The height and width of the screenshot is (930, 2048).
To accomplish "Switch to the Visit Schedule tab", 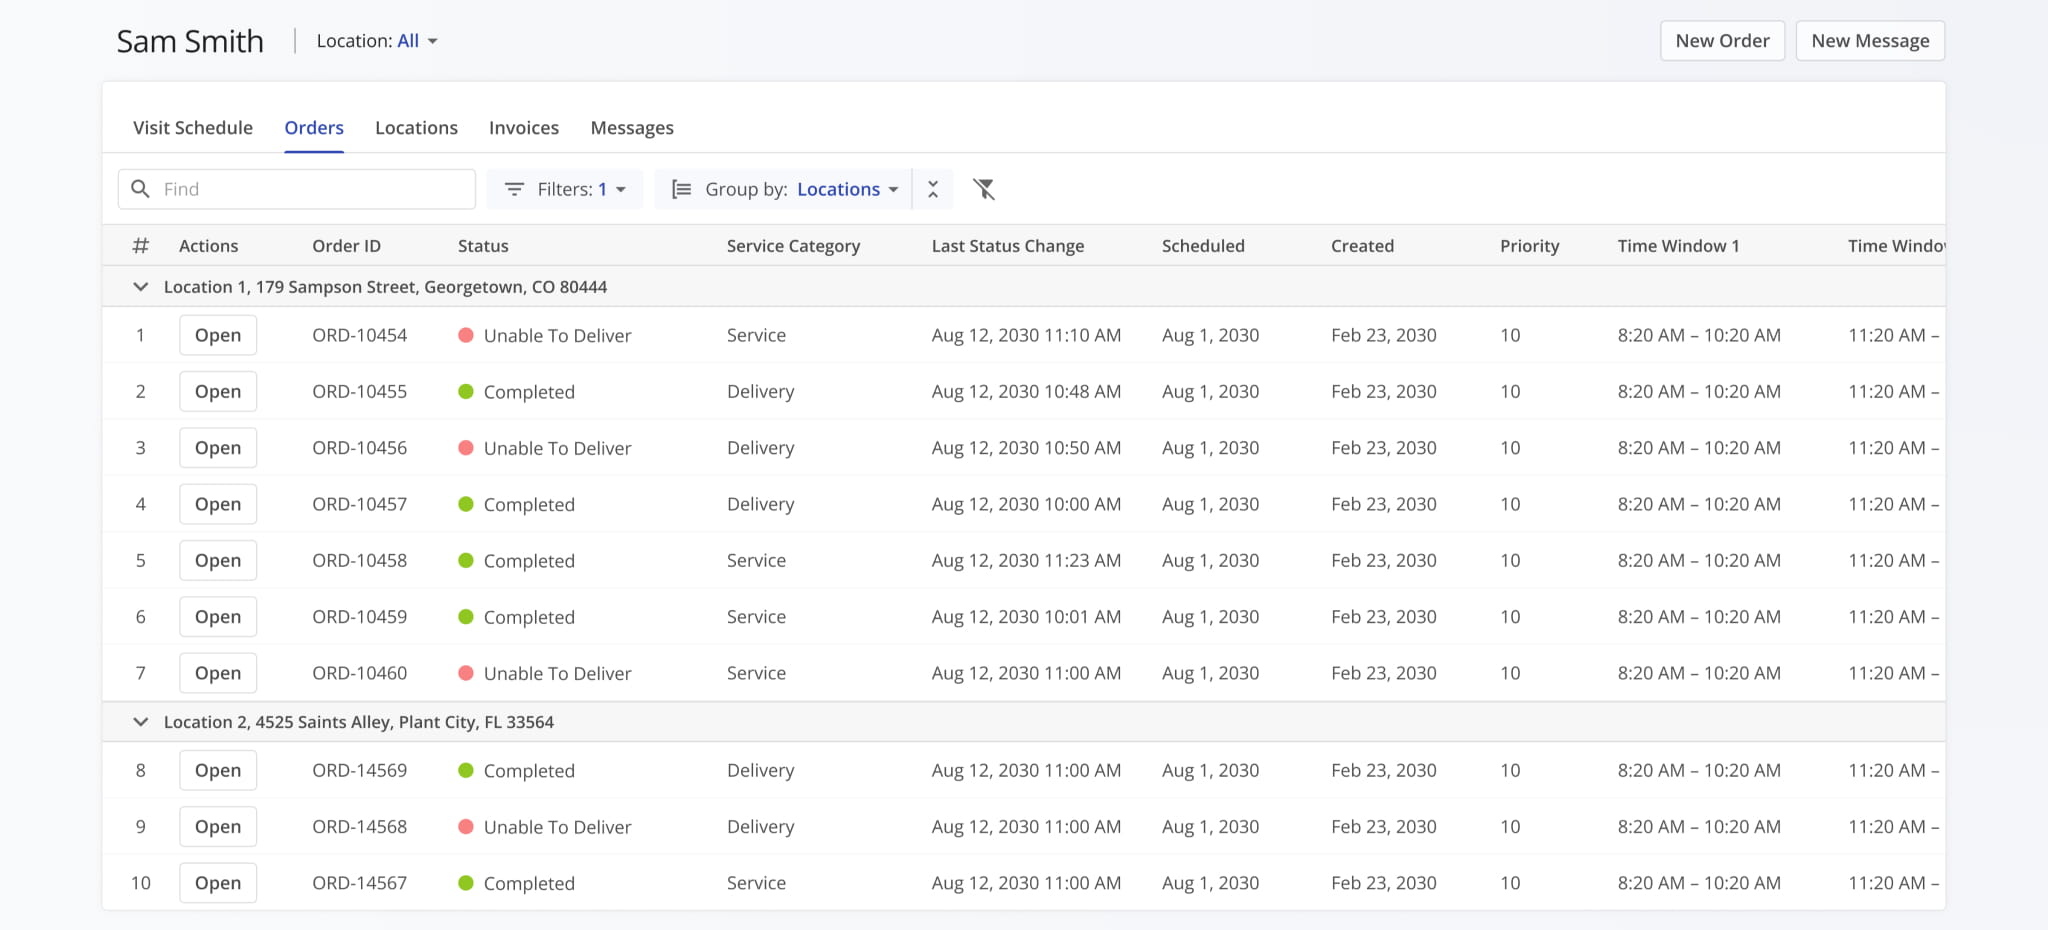I will (x=193, y=128).
